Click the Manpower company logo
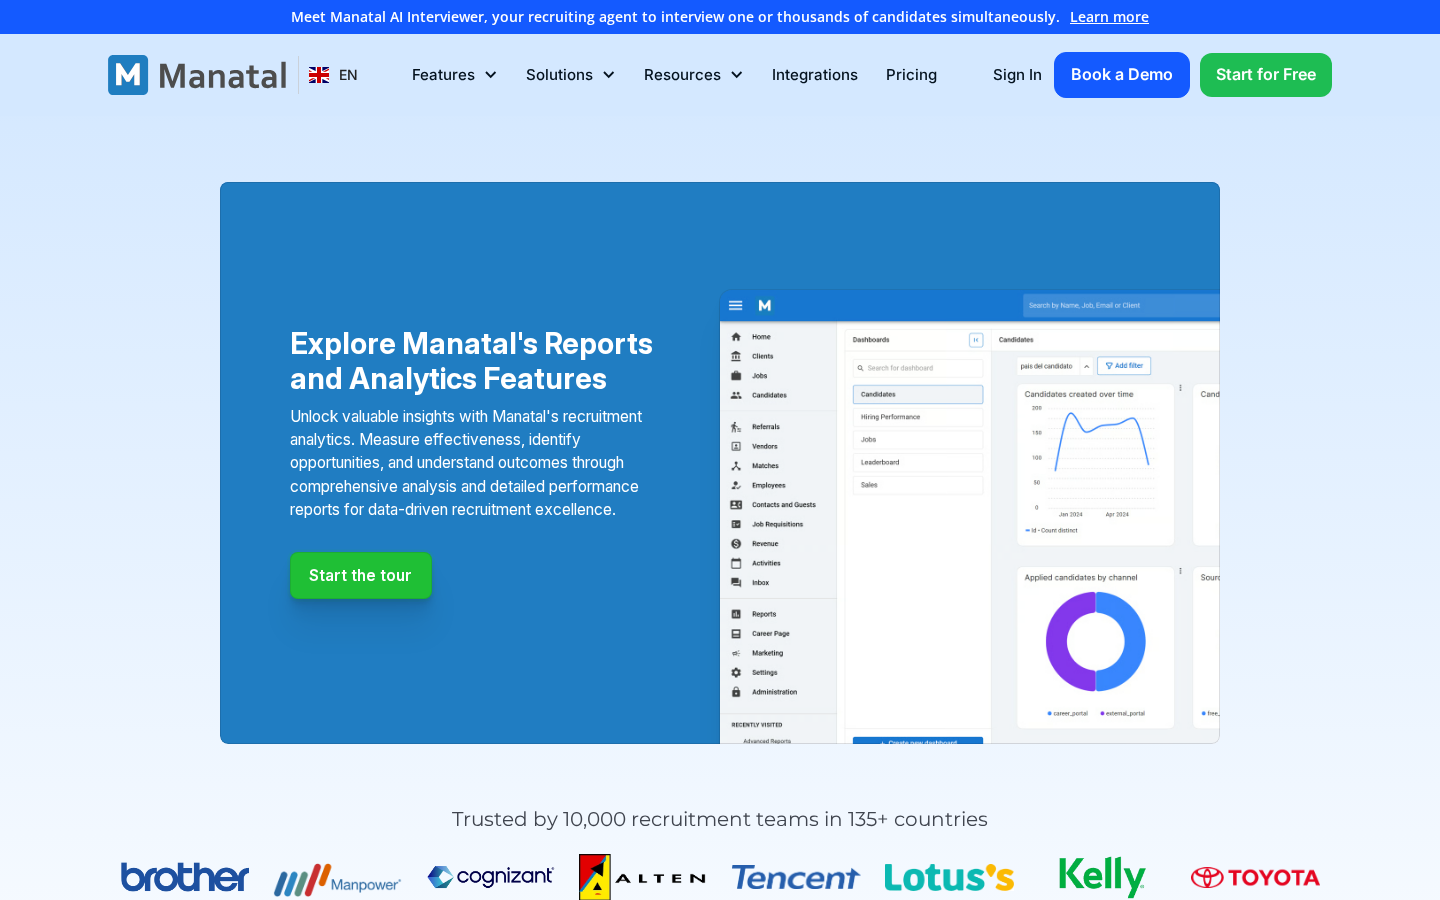Screen dimensions: 1440x900 [x=338, y=880]
